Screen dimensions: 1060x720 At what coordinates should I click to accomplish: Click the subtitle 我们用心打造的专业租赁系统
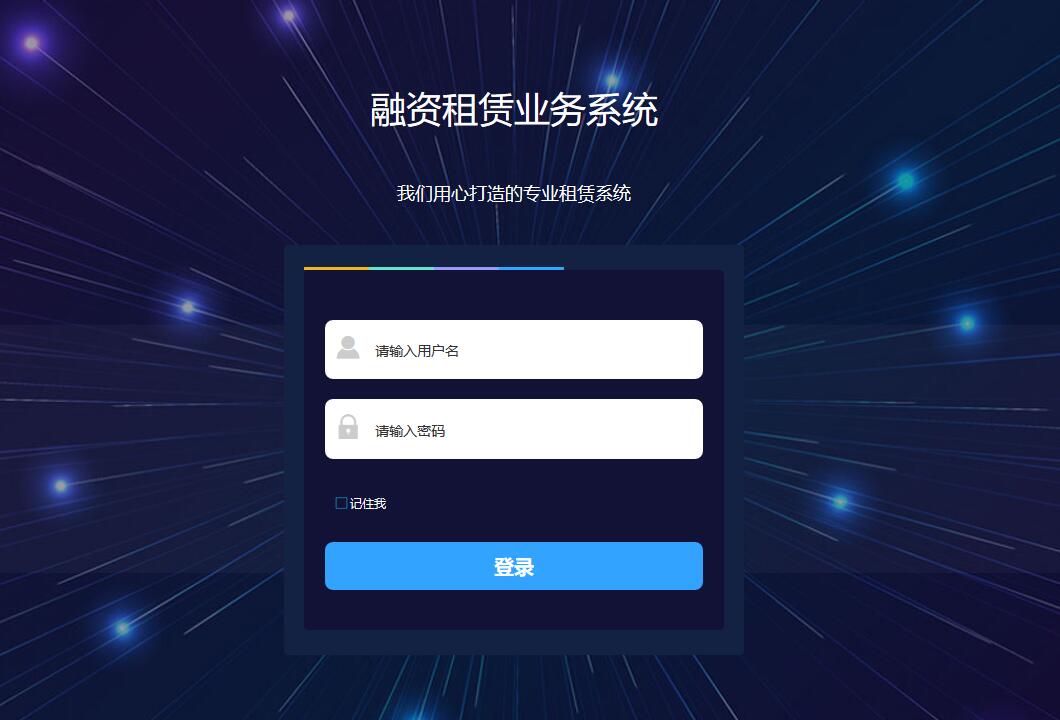click(x=514, y=194)
